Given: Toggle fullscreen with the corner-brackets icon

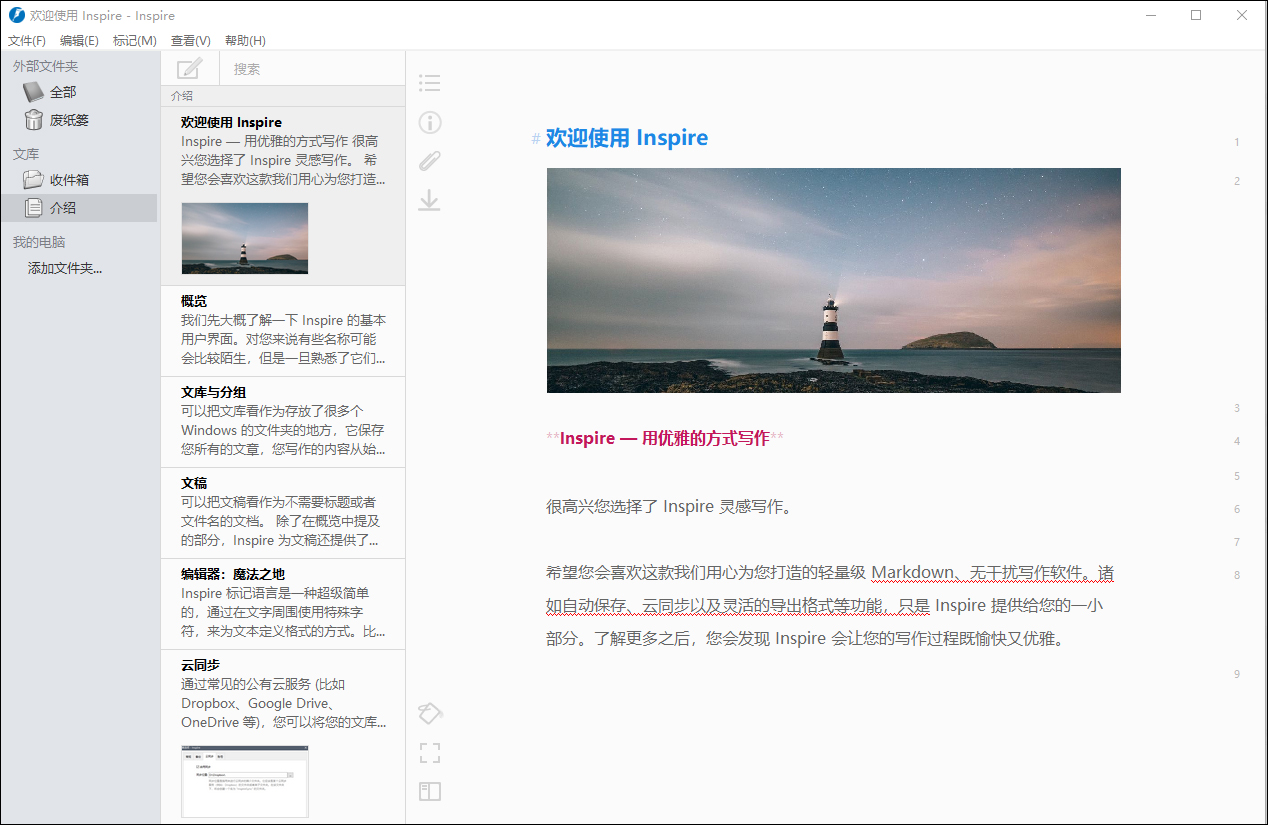Looking at the screenshot, I should tap(430, 753).
